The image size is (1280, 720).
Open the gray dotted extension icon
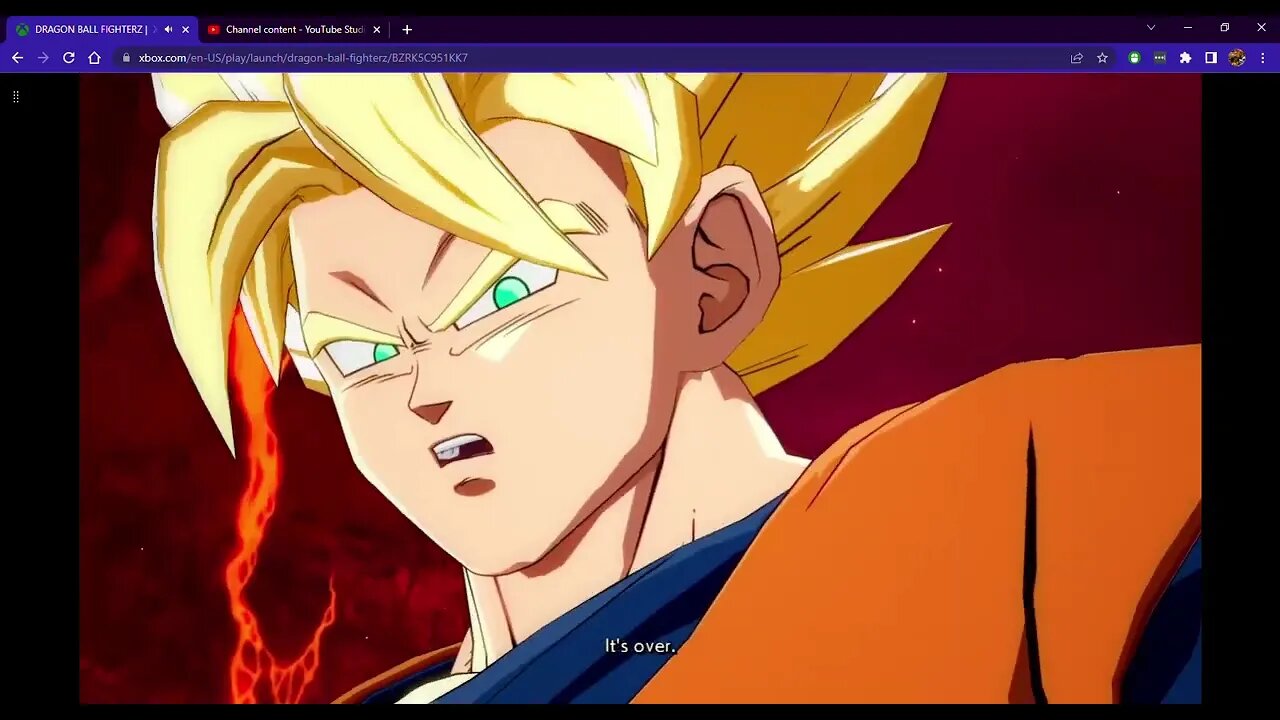point(1160,58)
